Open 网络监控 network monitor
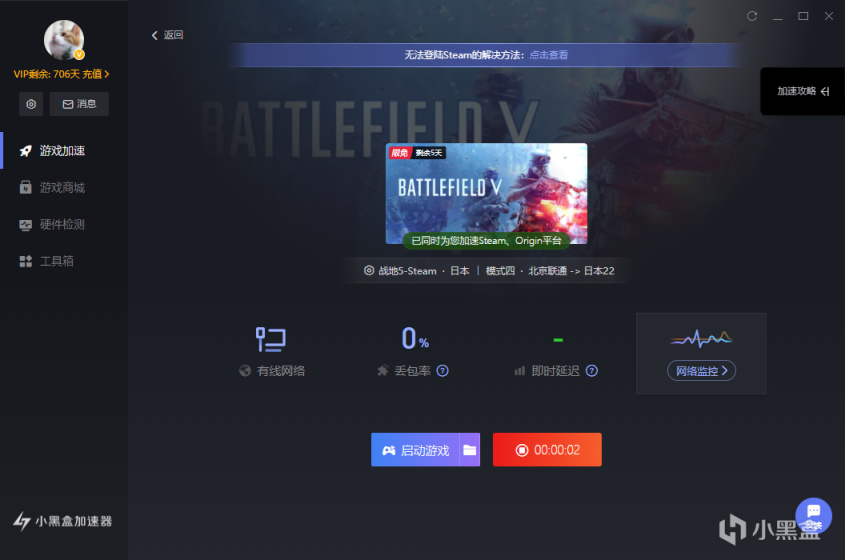 coord(701,371)
